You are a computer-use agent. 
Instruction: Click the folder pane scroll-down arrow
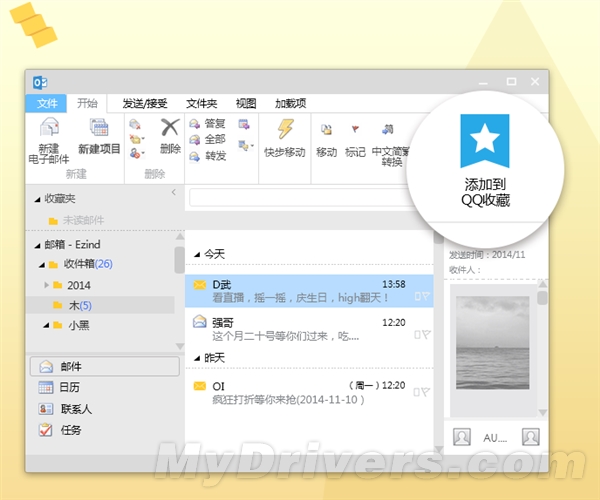click(179, 347)
